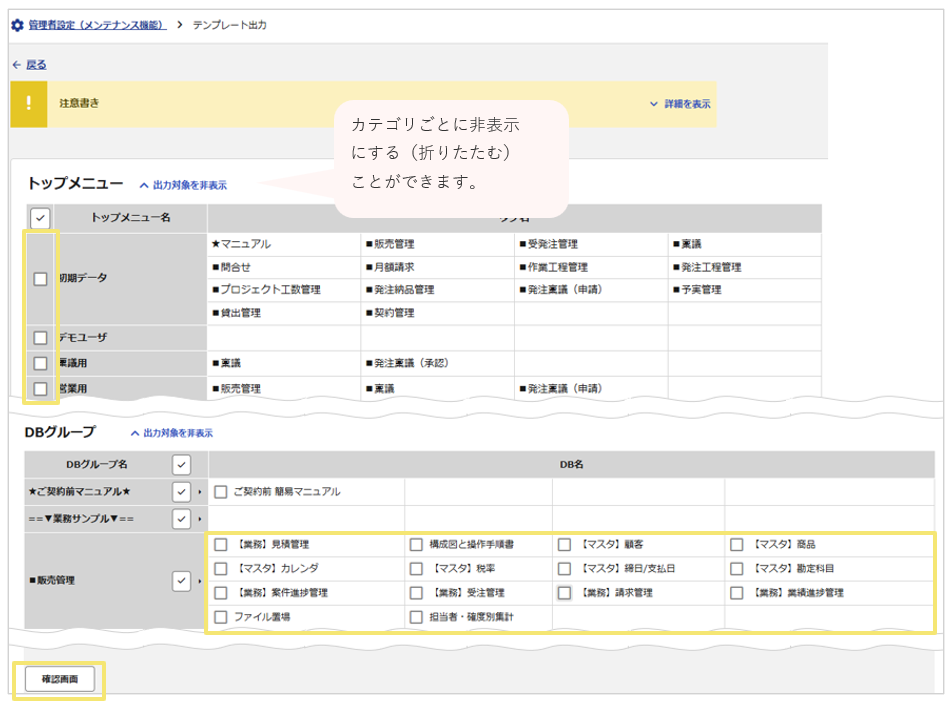Image resolution: width=949 pixels, height=710 pixels.
Task: Check the 初期データ top menu checkbox
Action: coord(41,279)
